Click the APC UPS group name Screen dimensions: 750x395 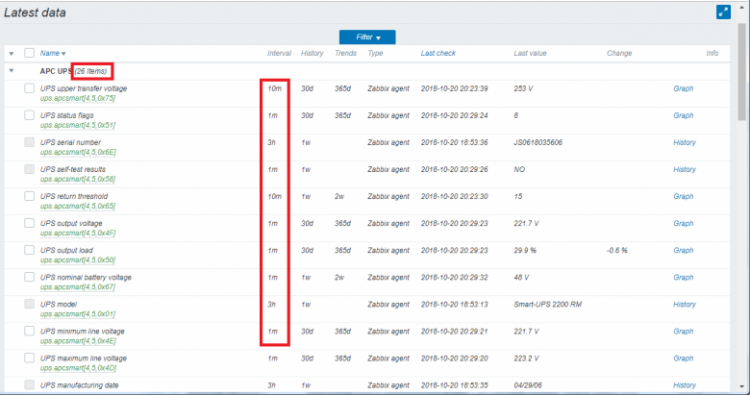tap(55, 71)
